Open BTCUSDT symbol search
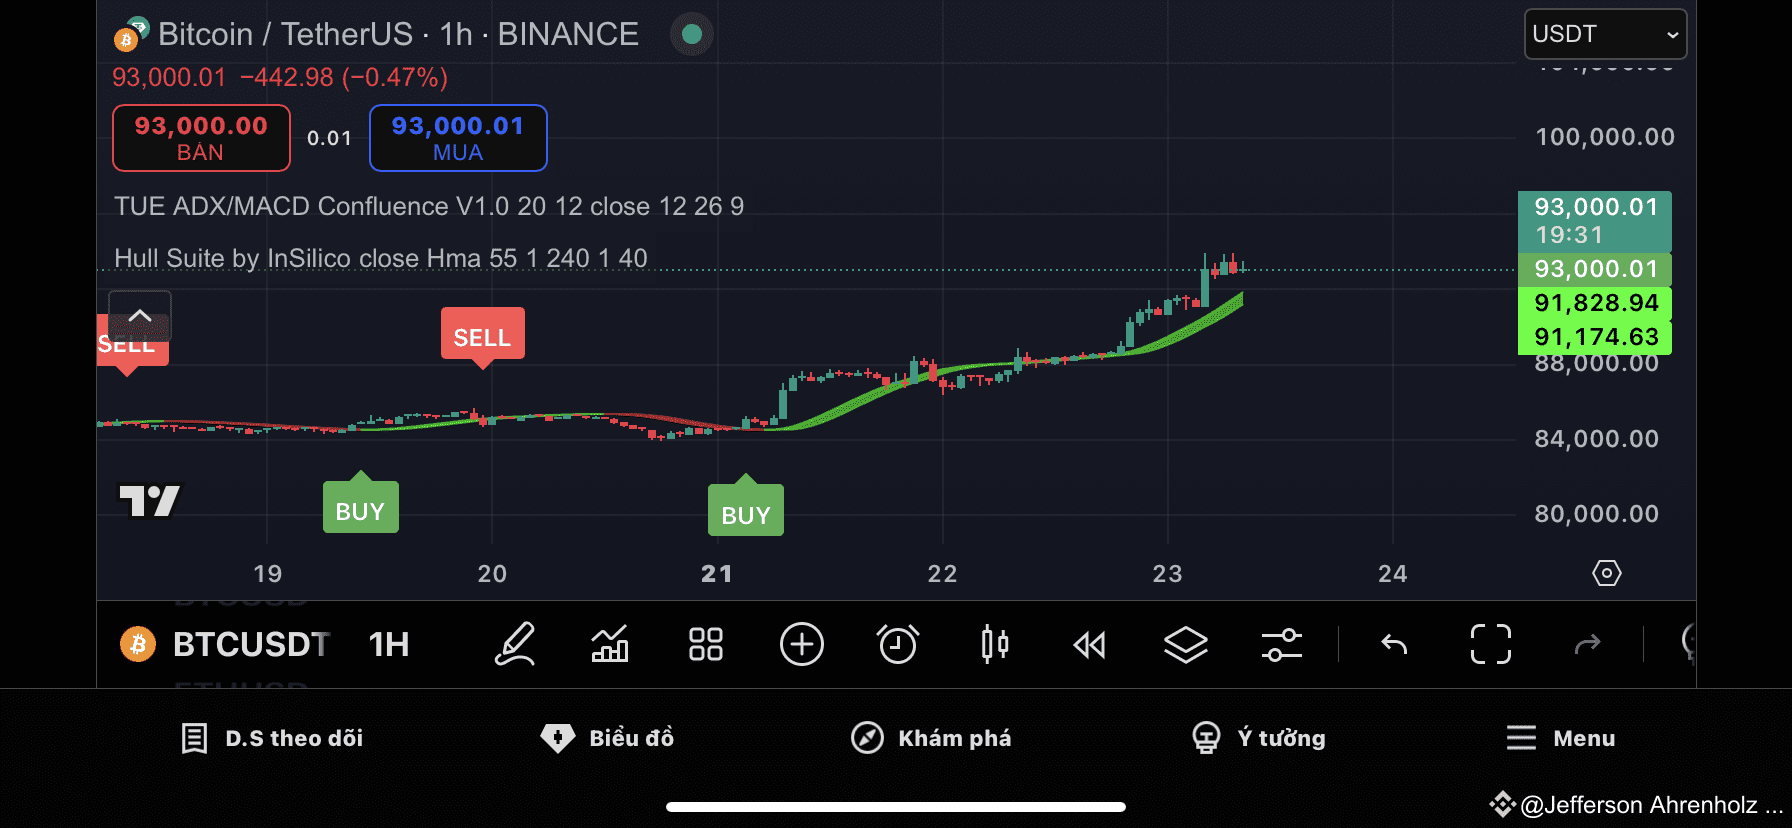The height and width of the screenshot is (828, 1792). click(251, 645)
